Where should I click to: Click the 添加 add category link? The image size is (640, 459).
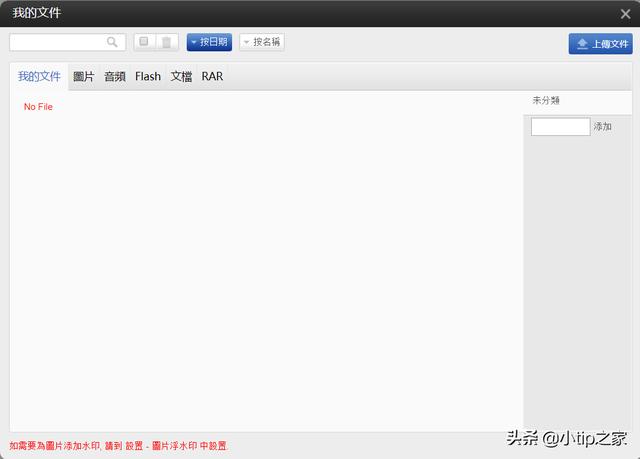click(x=602, y=127)
